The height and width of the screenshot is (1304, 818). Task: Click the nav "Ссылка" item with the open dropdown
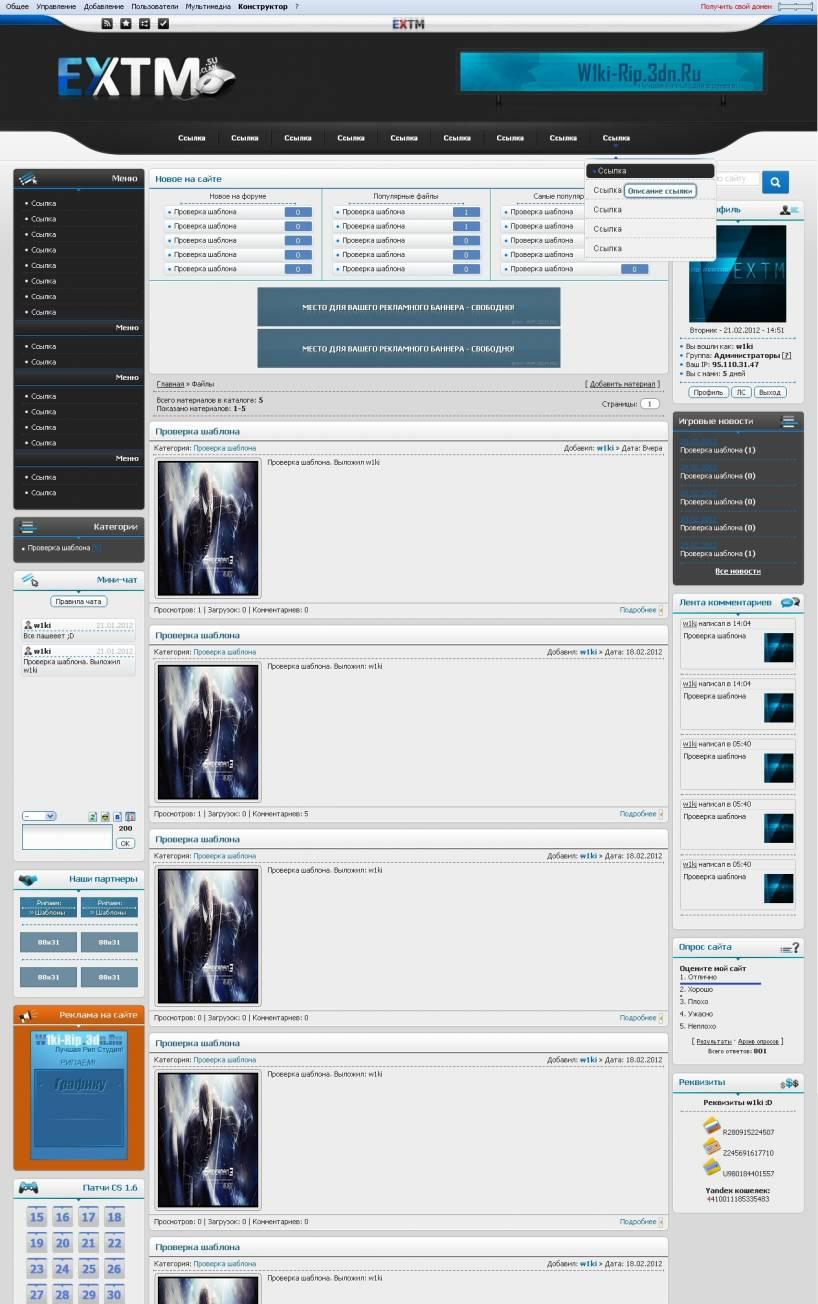pos(616,138)
